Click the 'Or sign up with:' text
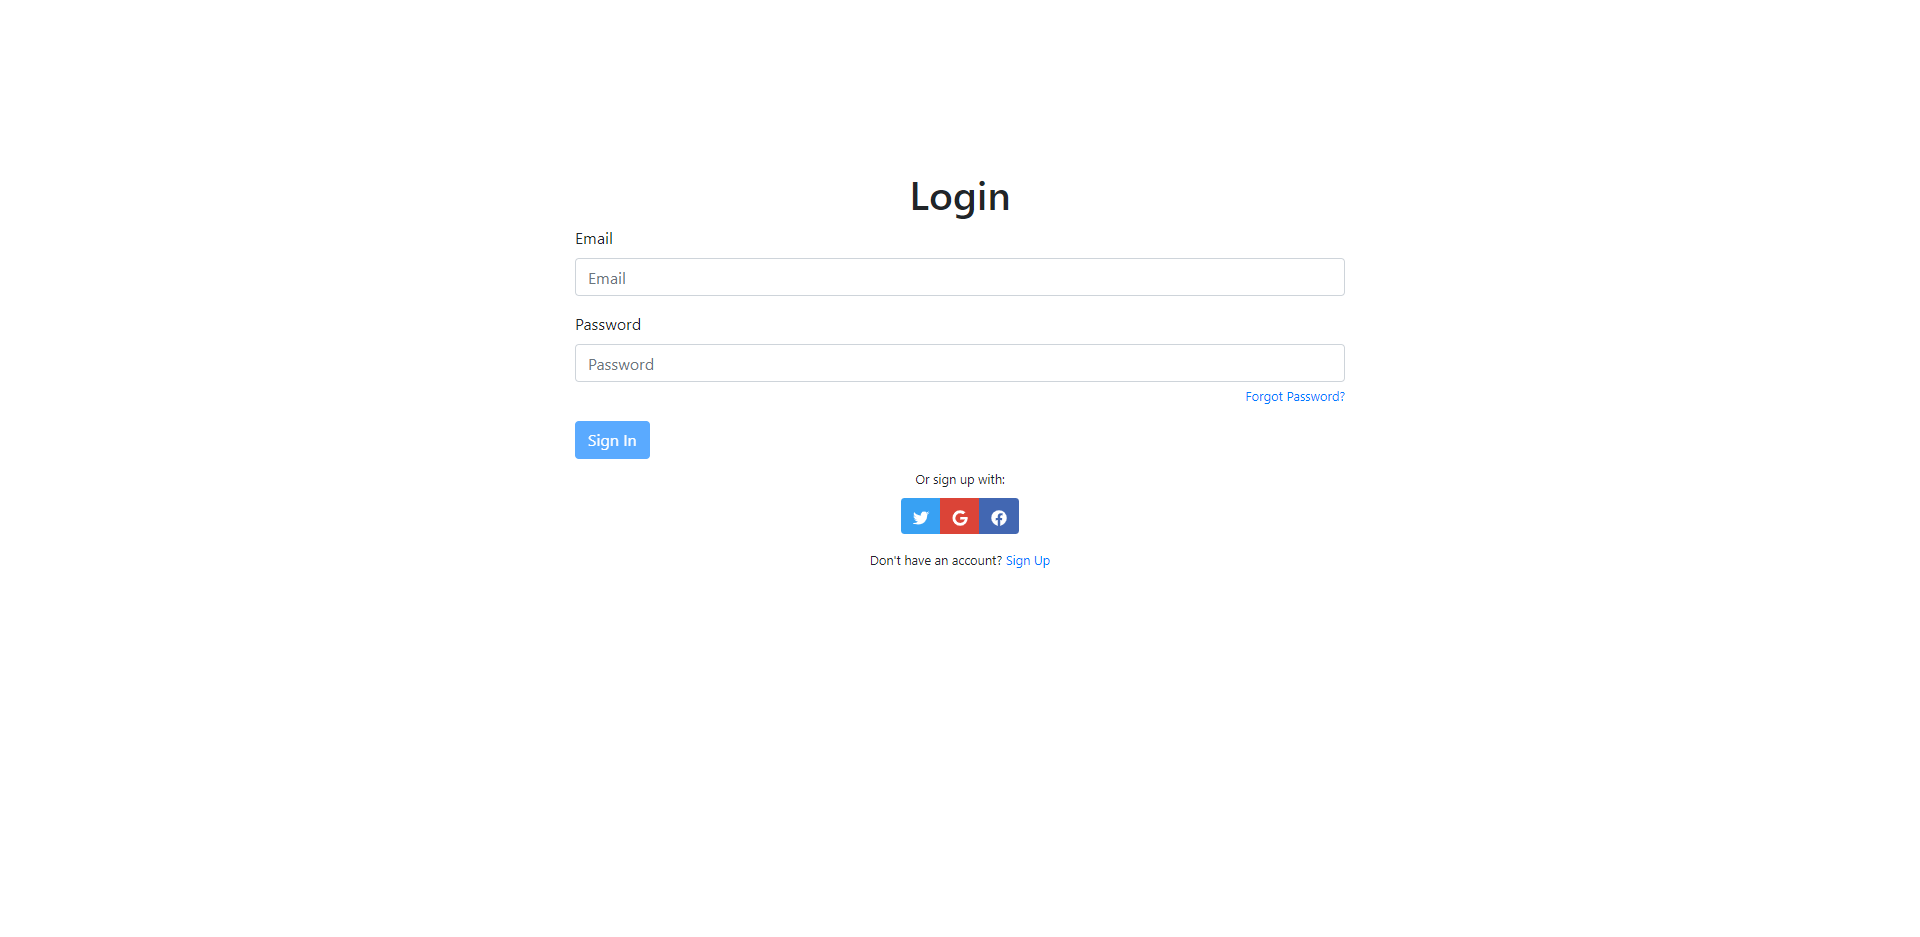 pyautogui.click(x=960, y=480)
